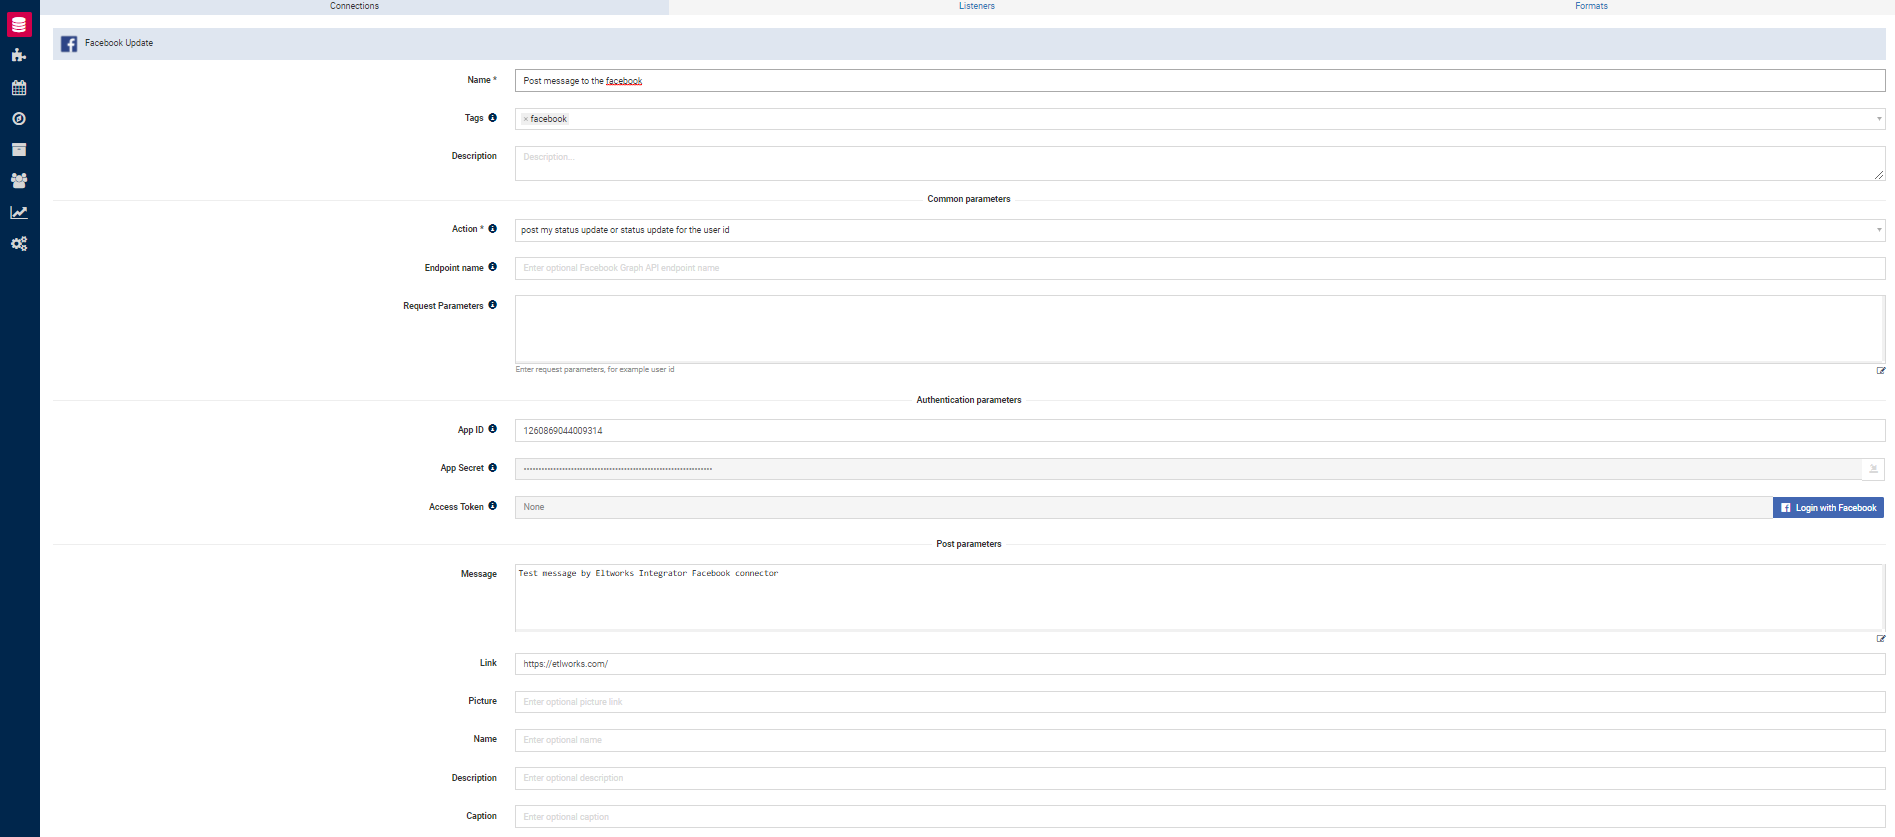1895x837 pixels.
Task: Click into the Message text editor
Action: pyautogui.click(x=1200, y=598)
